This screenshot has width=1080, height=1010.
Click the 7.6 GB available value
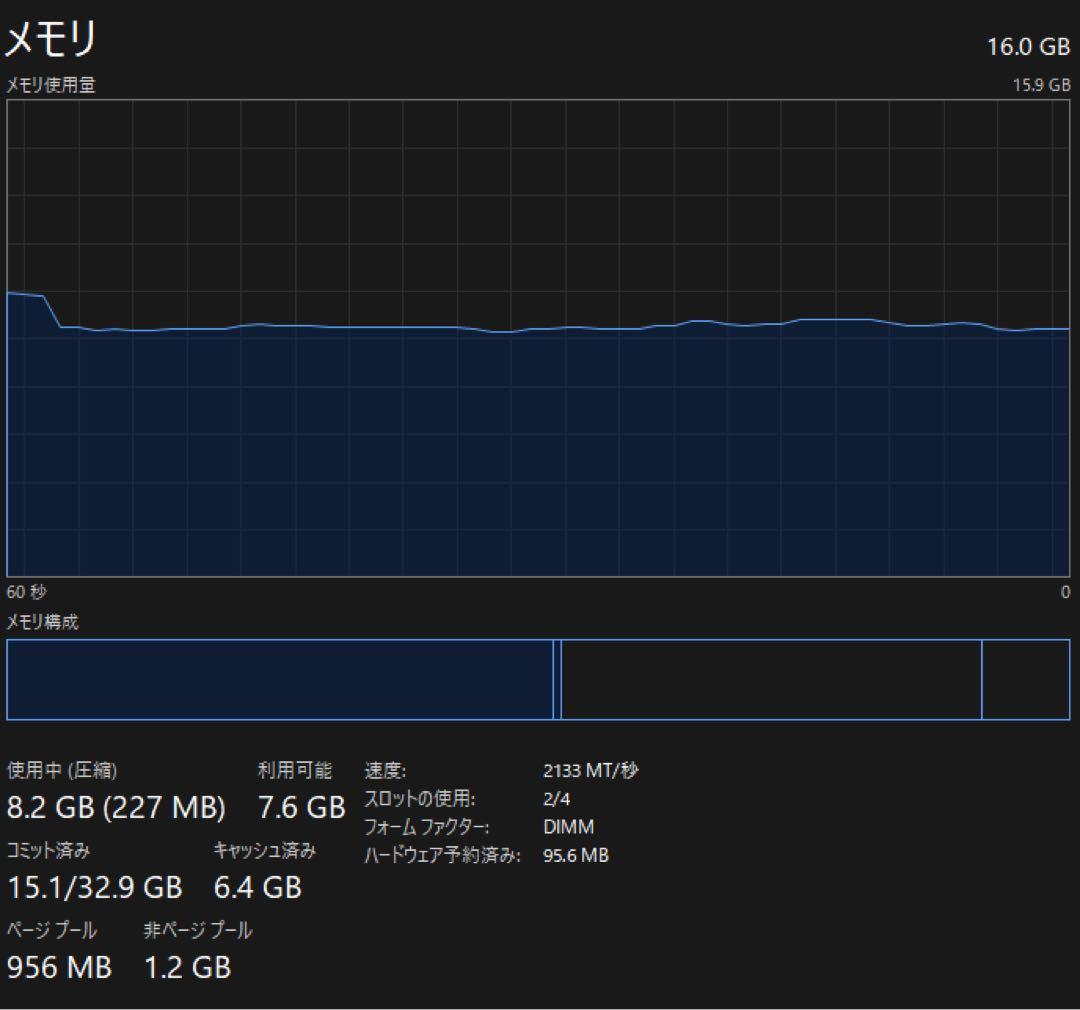point(301,807)
